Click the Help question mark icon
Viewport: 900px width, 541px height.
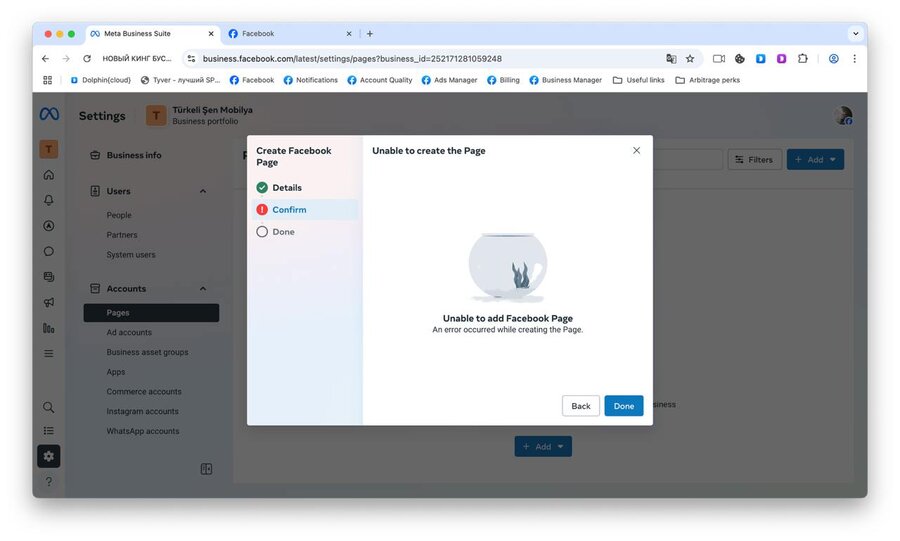[48, 482]
